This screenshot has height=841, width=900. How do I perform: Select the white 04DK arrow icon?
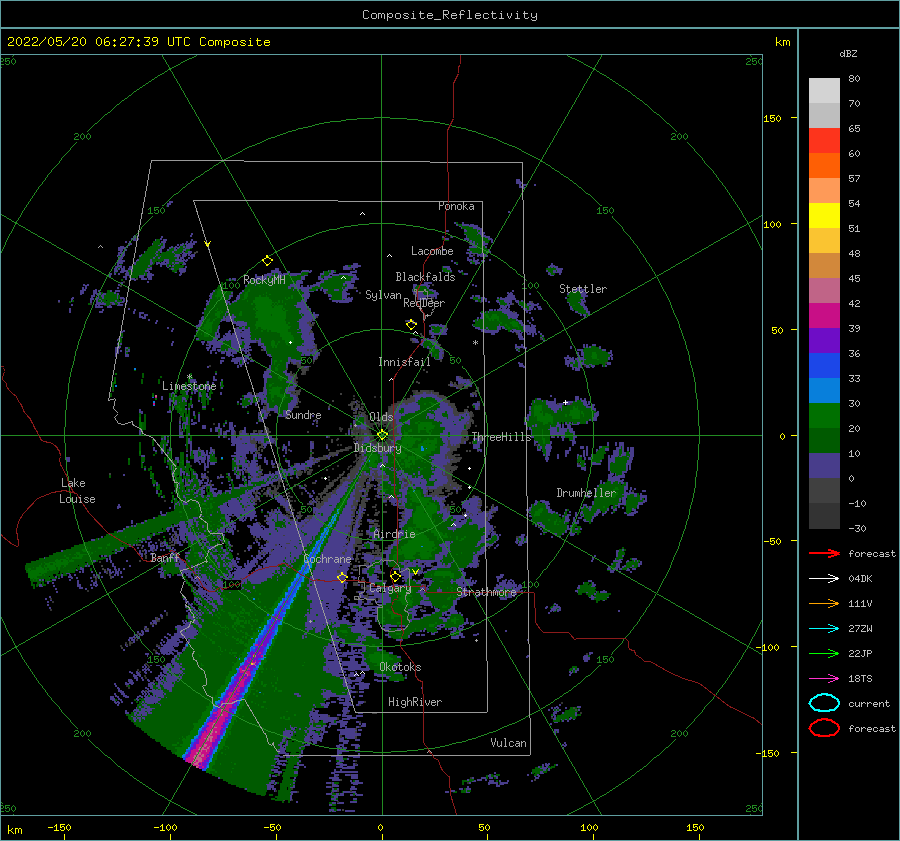pyautogui.click(x=824, y=578)
